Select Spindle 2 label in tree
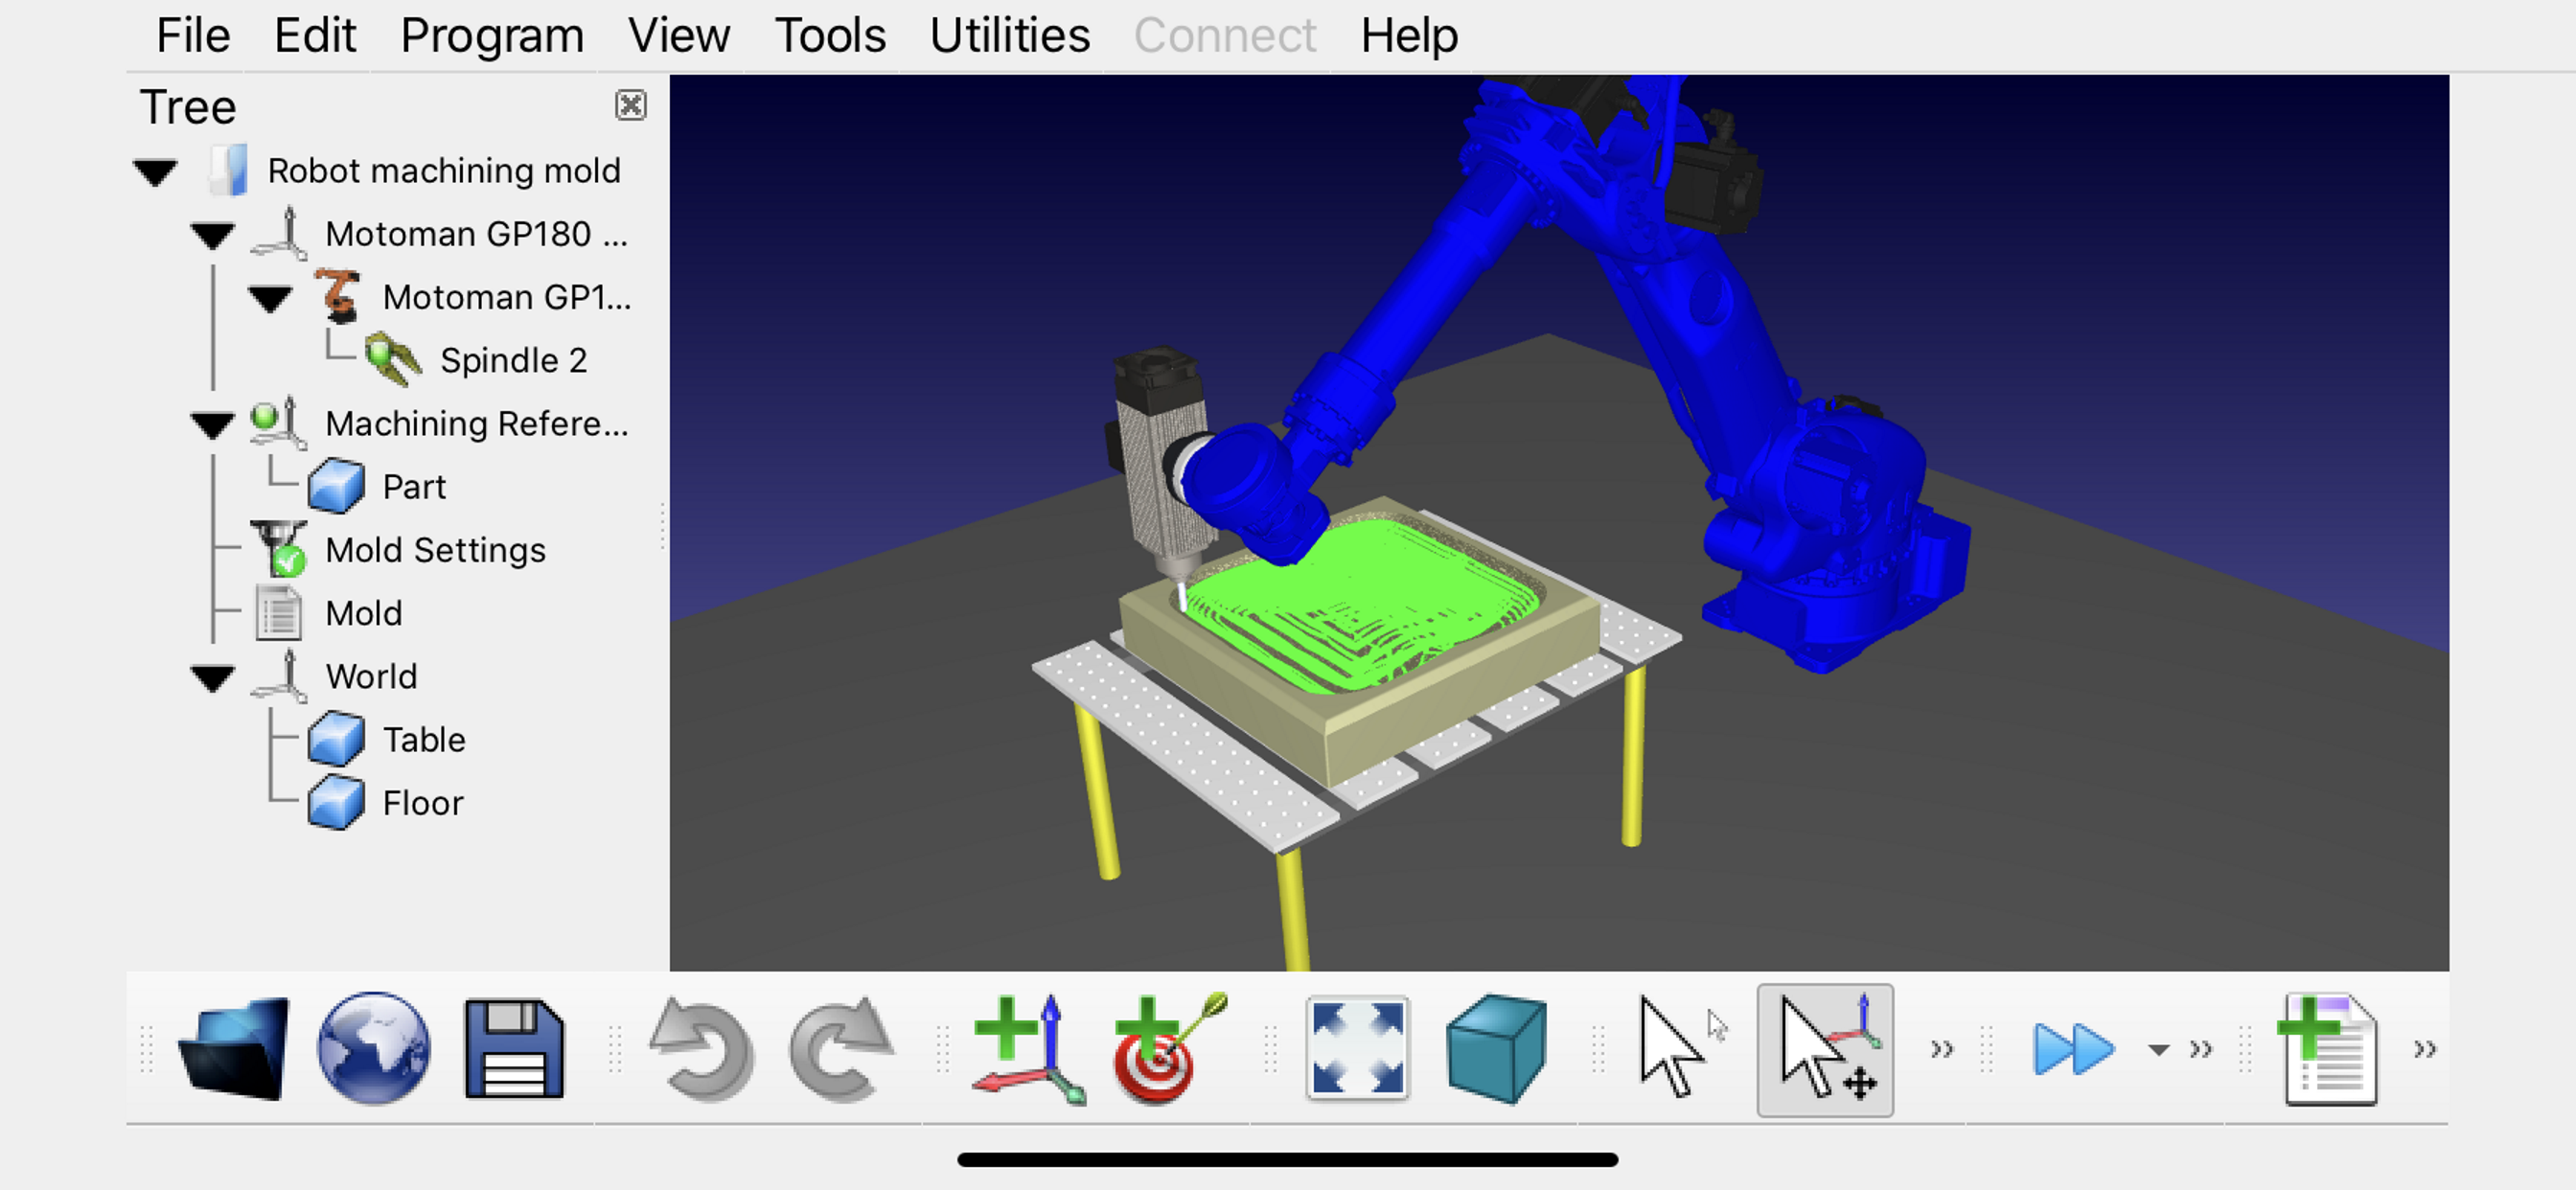The width and height of the screenshot is (2576, 1190). [513, 360]
